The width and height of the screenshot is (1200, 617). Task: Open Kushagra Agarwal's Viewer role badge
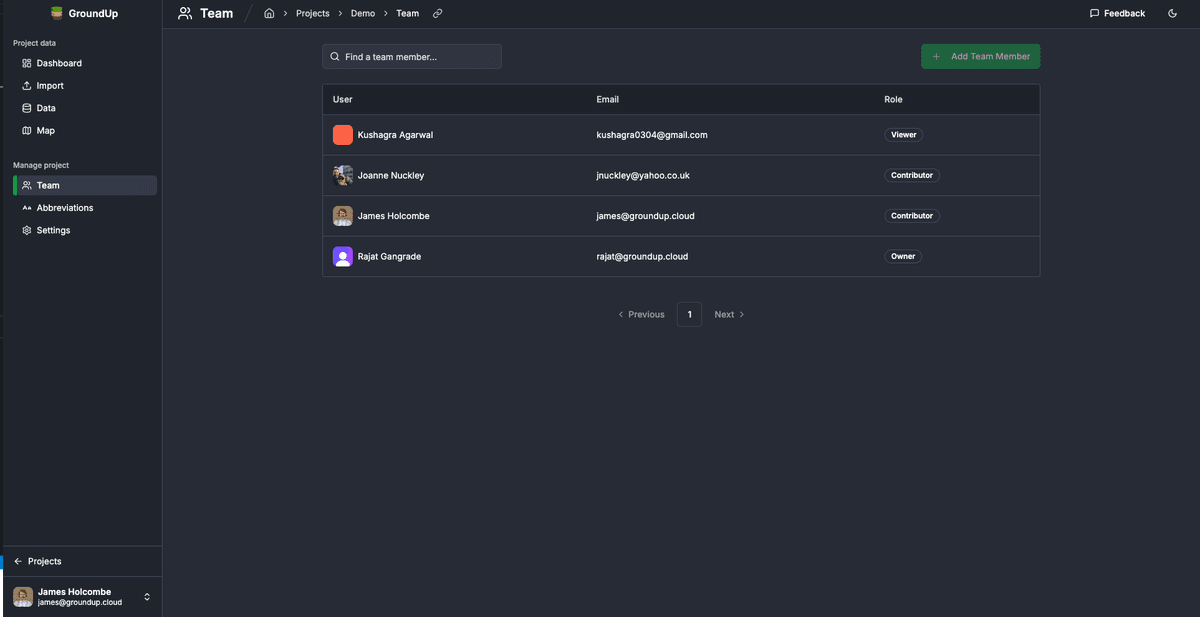[x=903, y=135]
